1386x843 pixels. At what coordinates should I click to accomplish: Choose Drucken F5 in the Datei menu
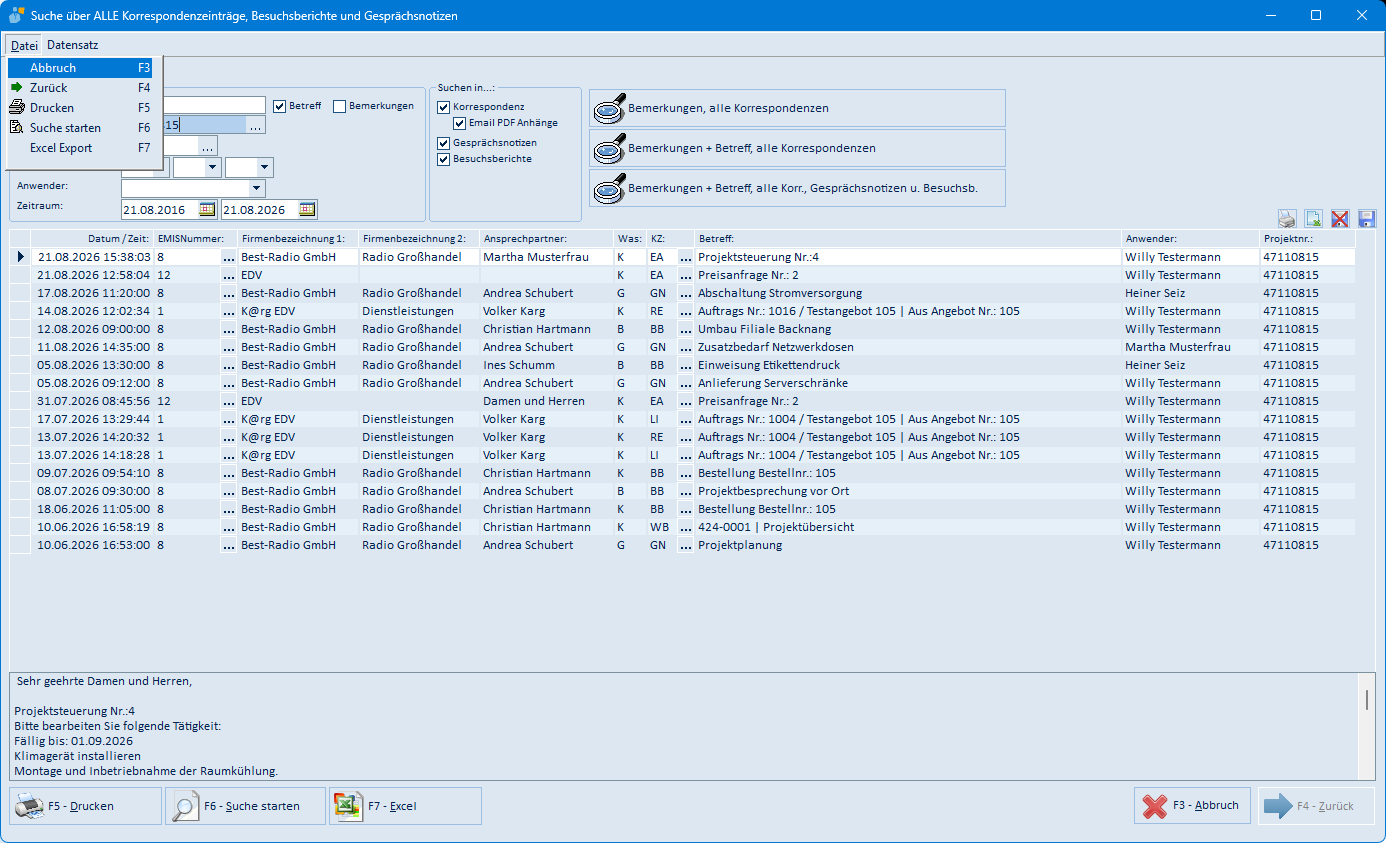tap(80, 108)
